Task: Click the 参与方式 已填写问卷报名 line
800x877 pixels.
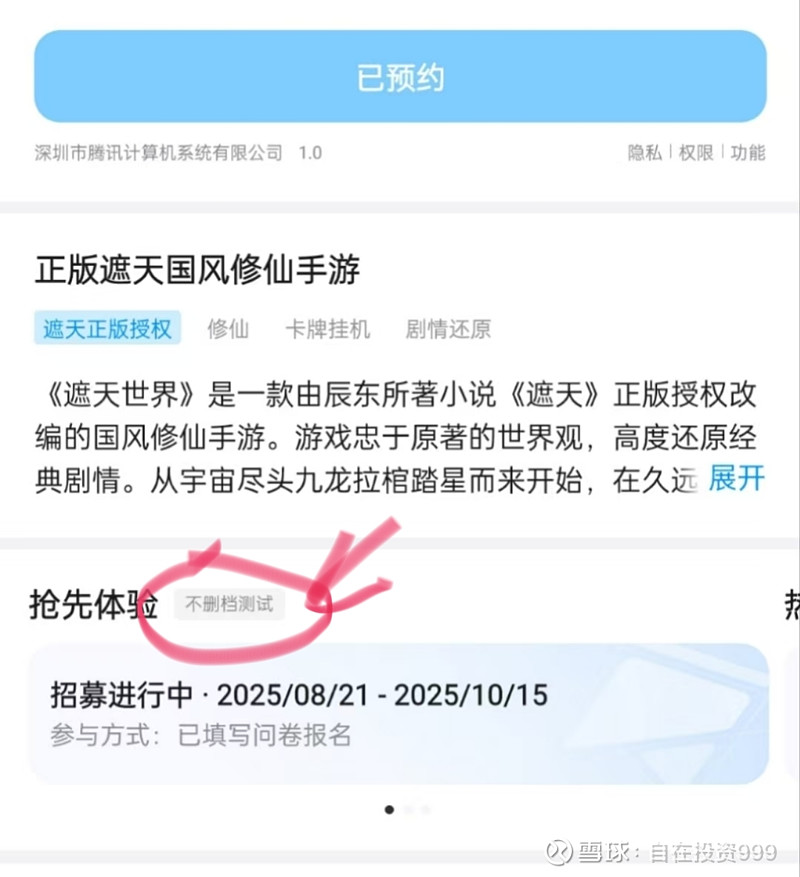Action: point(201,735)
